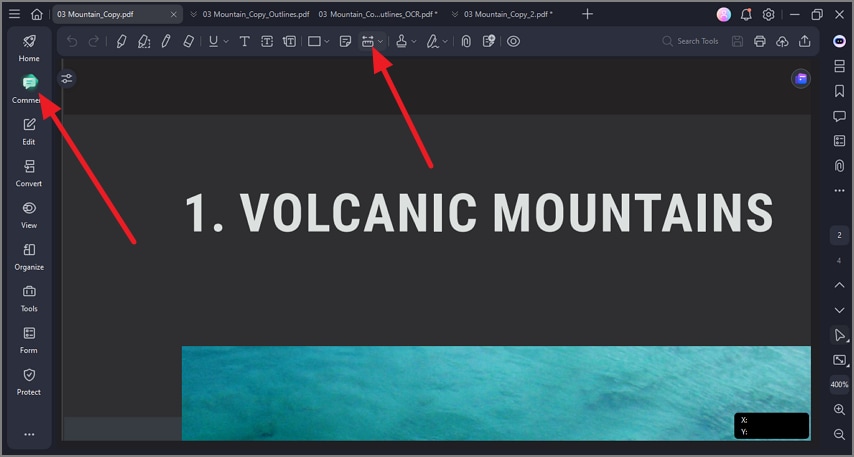The image size is (854, 457).
Task: Select the Measure tool
Action: (x=368, y=41)
